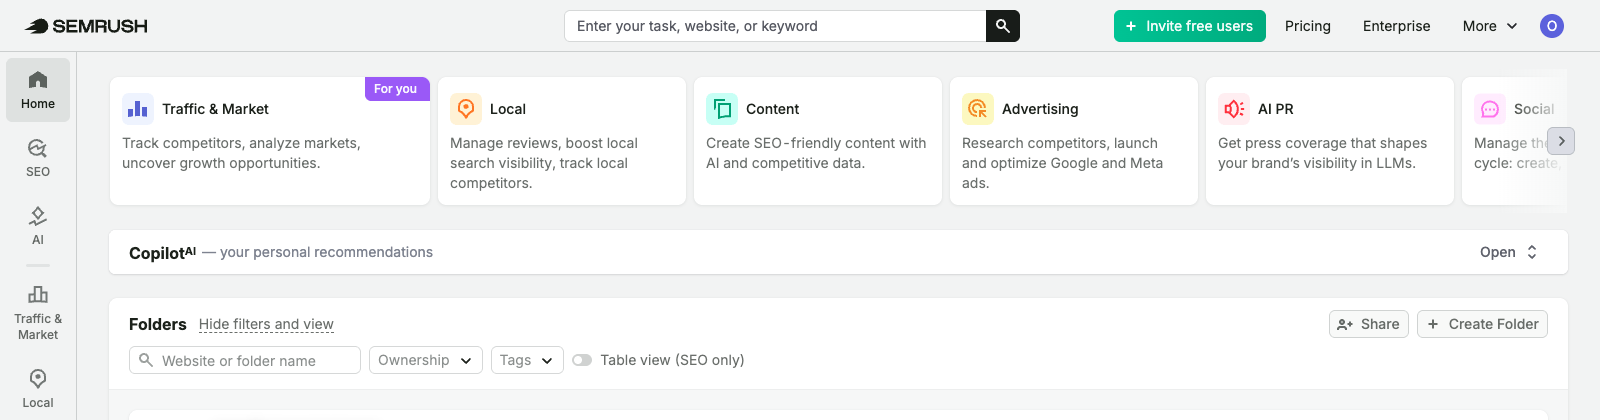The height and width of the screenshot is (420, 1600).
Task: Toggle Table view (SEO only) switch
Action: tap(582, 360)
